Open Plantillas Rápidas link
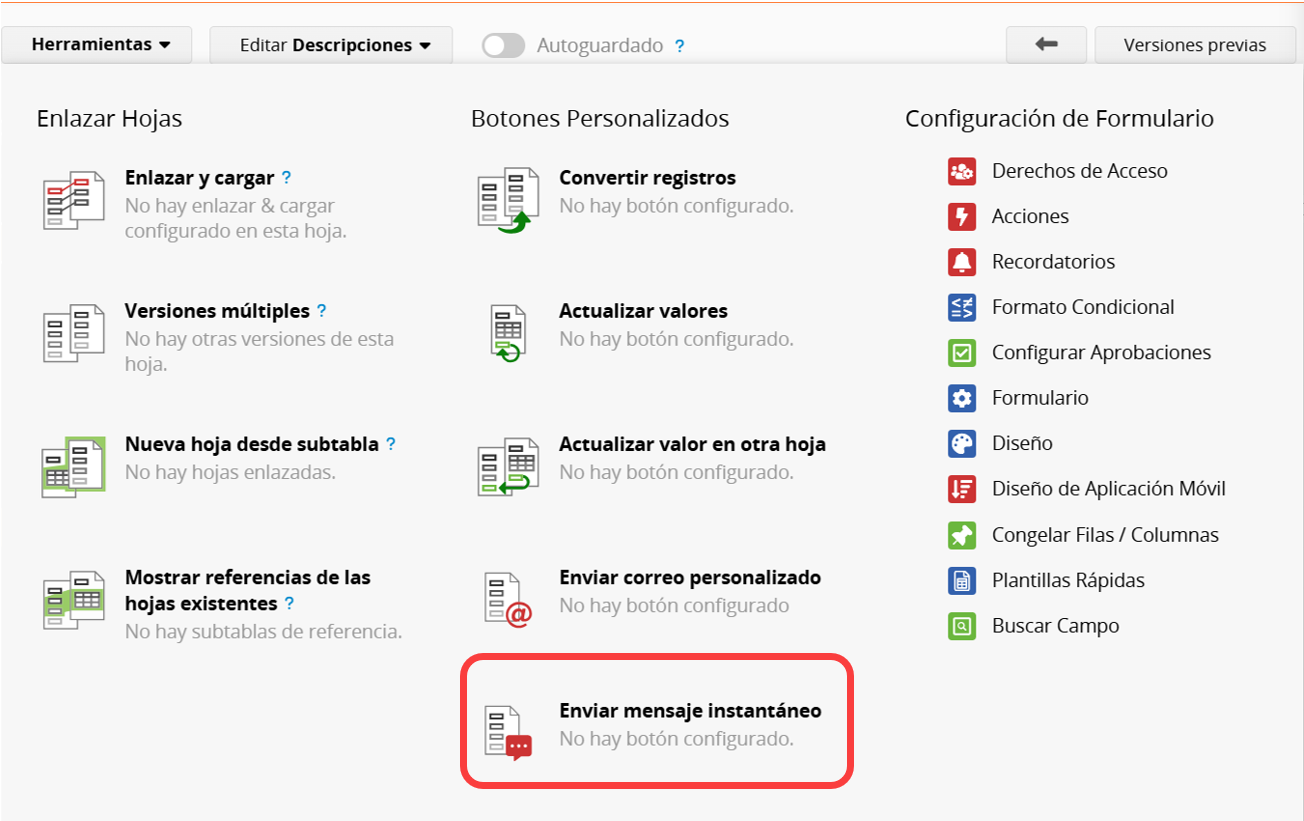1304x821 pixels. click(x=1067, y=580)
